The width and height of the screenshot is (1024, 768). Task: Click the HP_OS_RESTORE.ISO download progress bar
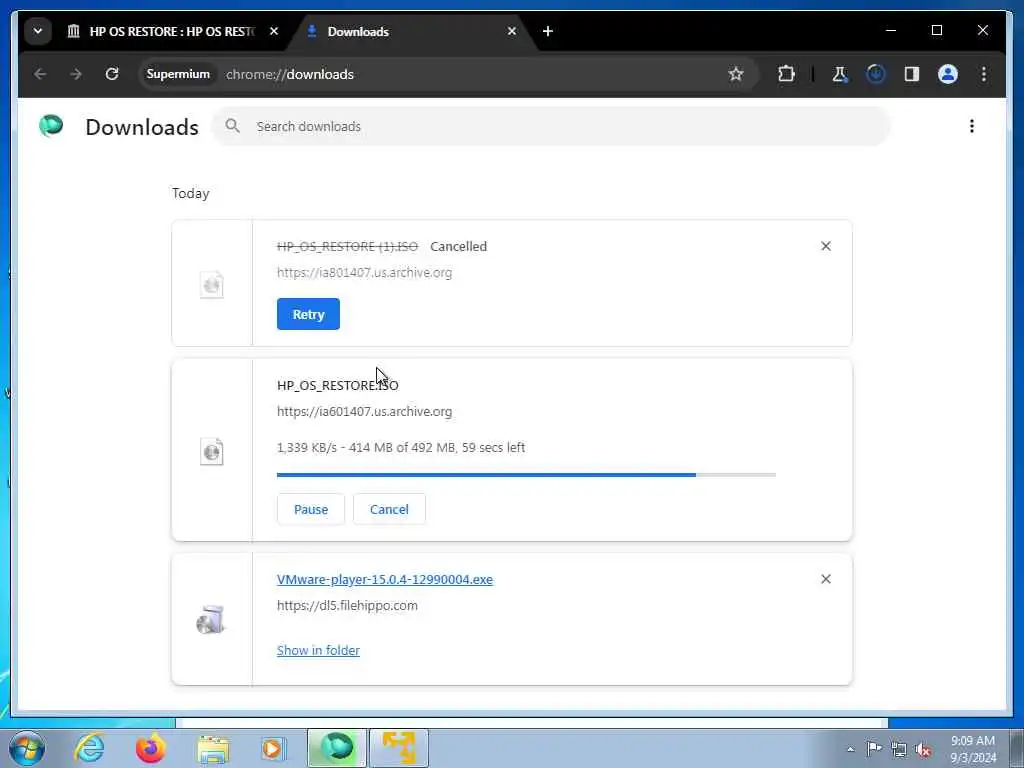[x=526, y=475]
